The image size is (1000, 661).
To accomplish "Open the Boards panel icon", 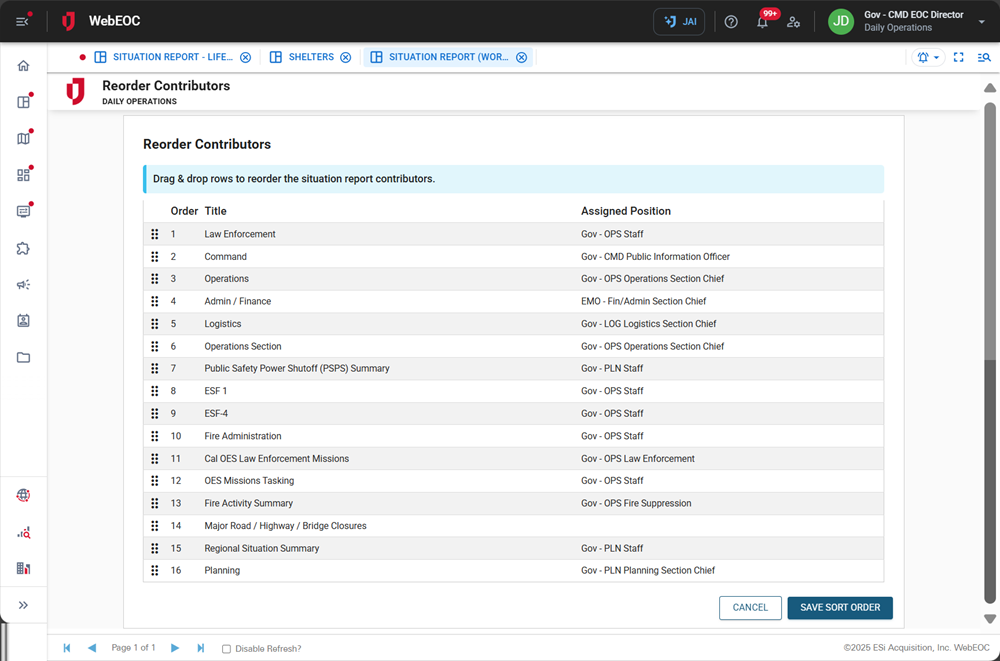I will pos(23,101).
